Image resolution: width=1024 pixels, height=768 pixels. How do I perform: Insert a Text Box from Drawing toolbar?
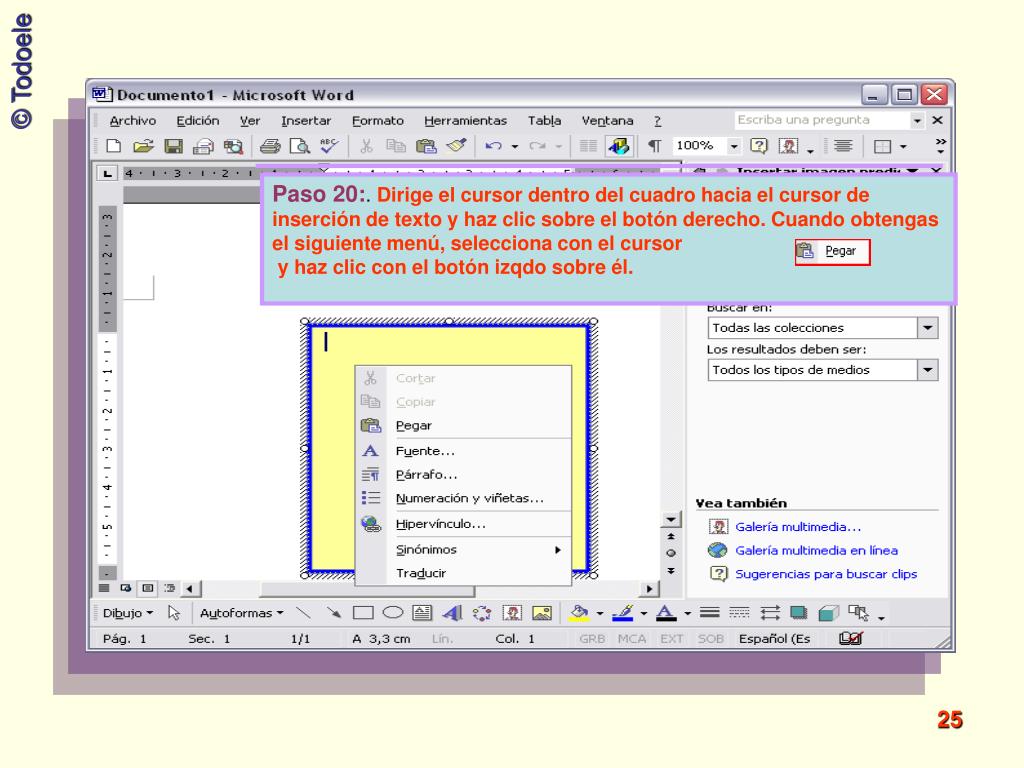pos(422,613)
